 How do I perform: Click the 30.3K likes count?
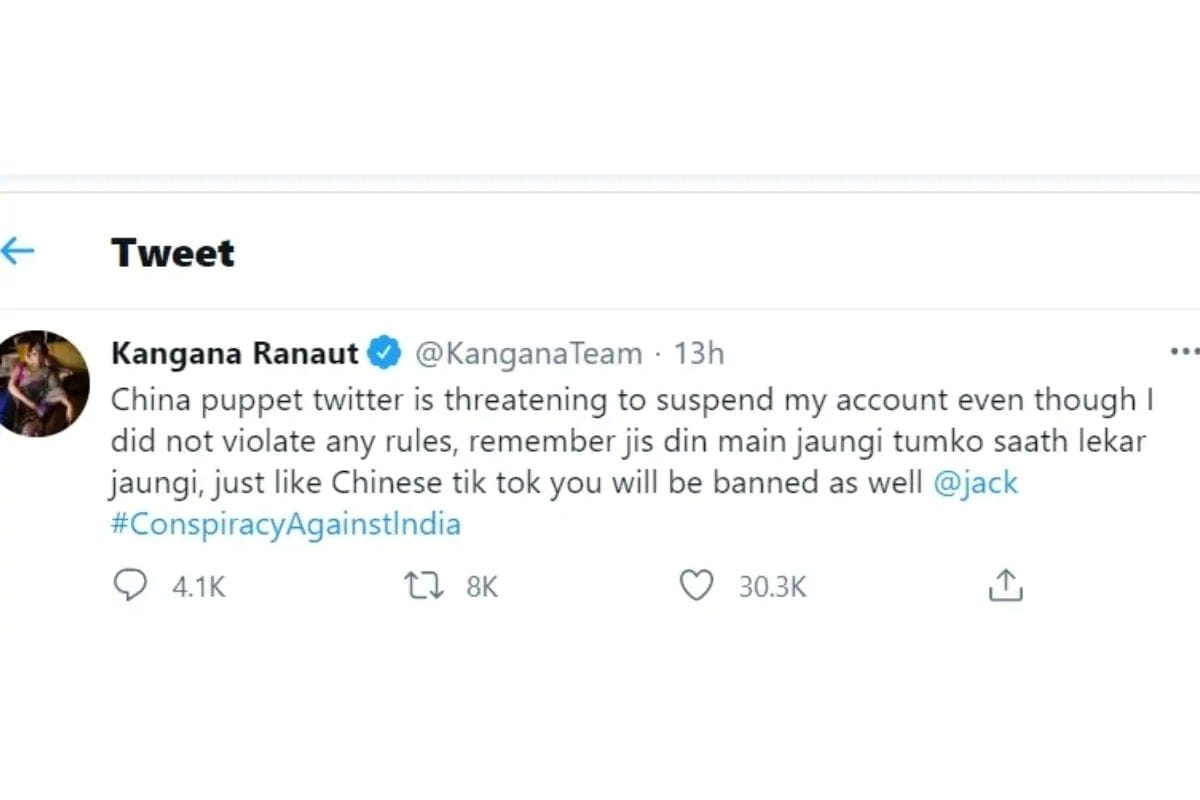pos(772,587)
